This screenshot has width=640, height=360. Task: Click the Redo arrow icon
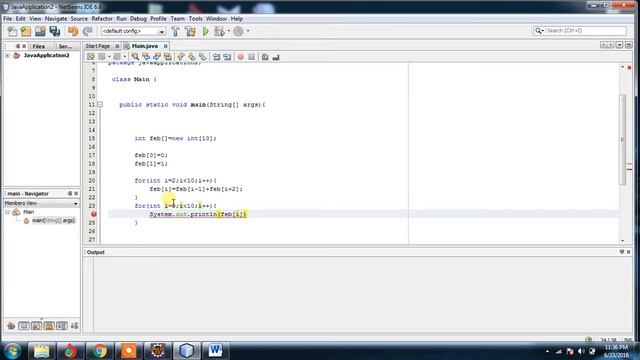coord(87,31)
